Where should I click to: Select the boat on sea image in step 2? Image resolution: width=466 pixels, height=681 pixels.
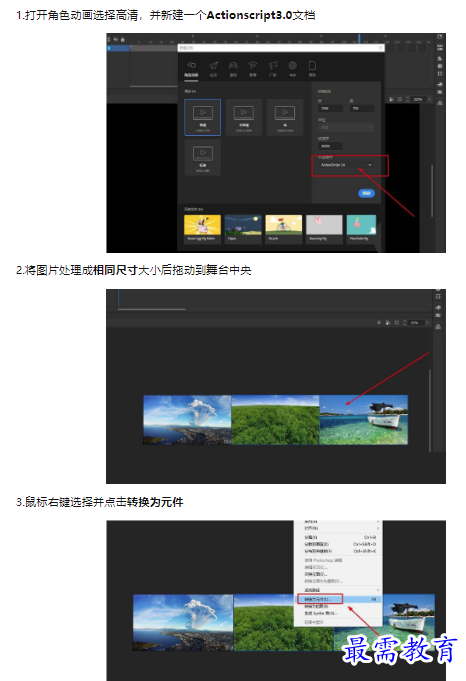click(x=364, y=420)
